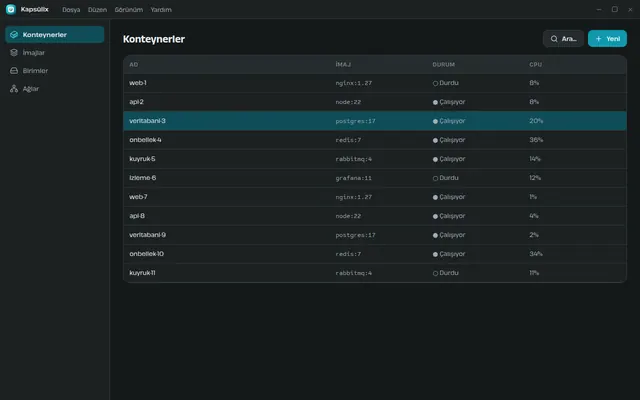Image resolution: width=640 pixels, height=400 pixels.
Task: Click the 20% CPU value for veritabani-3
Action: [x=536, y=121]
